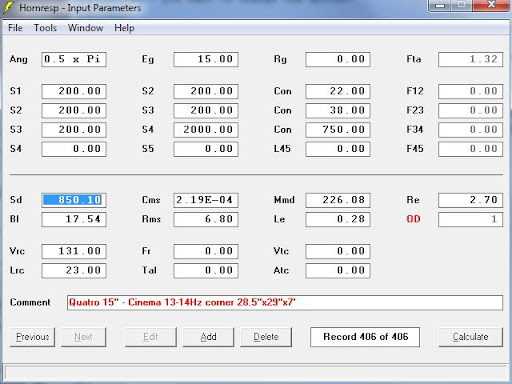This screenshot has height=384, width=512.
Task: Click the Fta label text
Action: pos(414,59)
